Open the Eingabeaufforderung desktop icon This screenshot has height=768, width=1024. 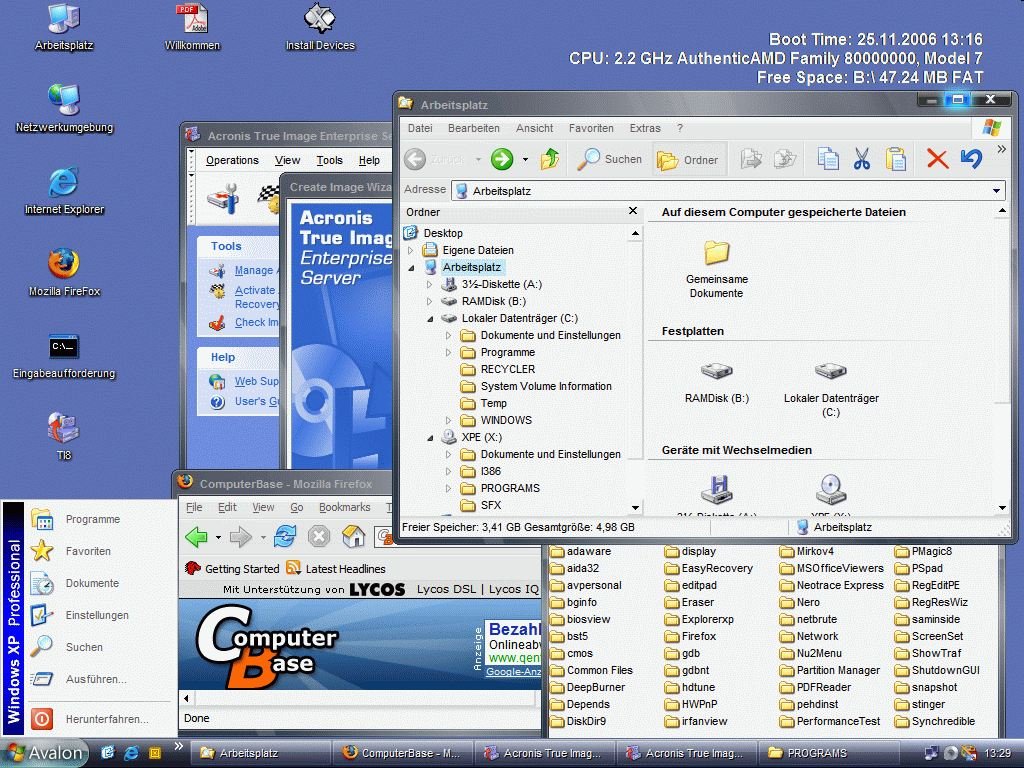(64, 355)
